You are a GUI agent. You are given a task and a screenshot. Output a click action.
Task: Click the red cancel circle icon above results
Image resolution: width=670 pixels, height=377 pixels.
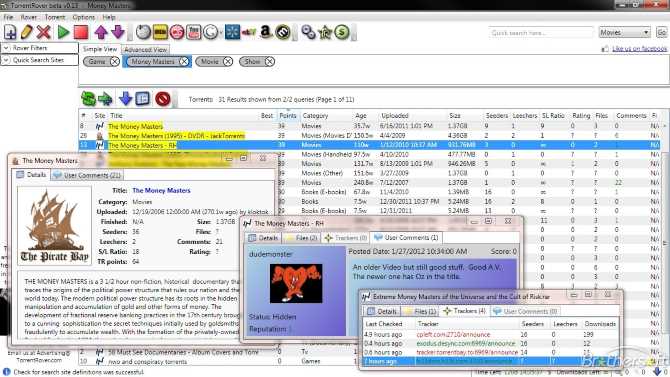point(163,99)
